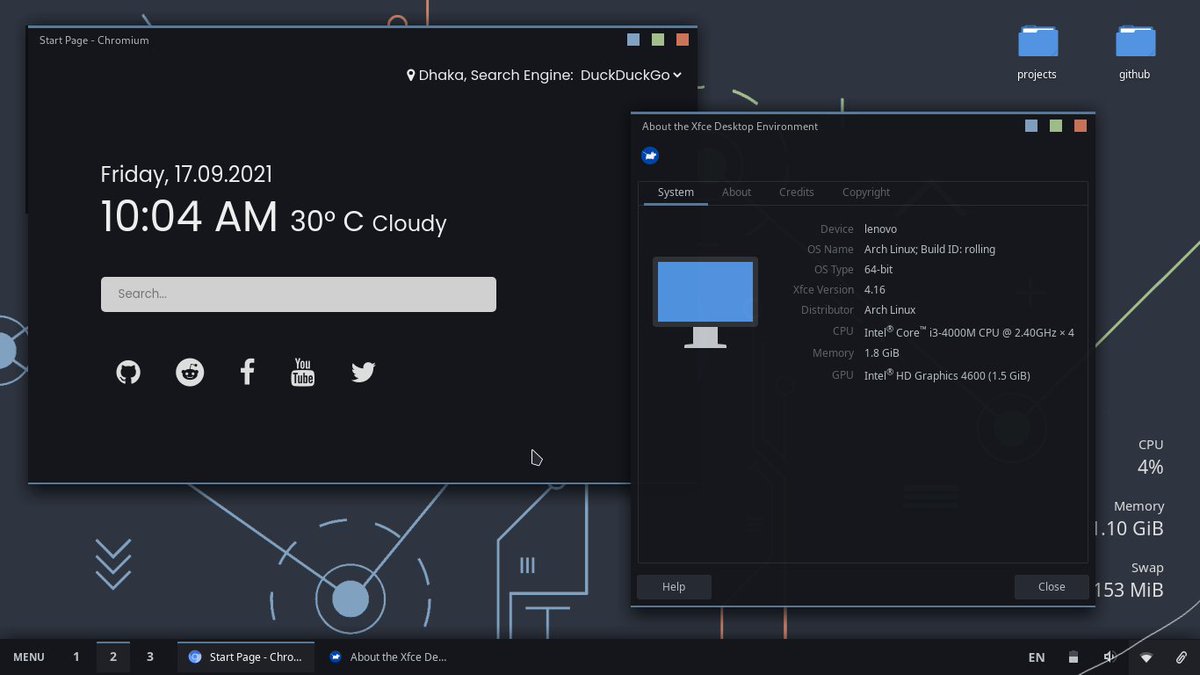This screenshot has width=1200, height=675.
Task: Click the Close button in About dialog
Action: [1051, 587]
